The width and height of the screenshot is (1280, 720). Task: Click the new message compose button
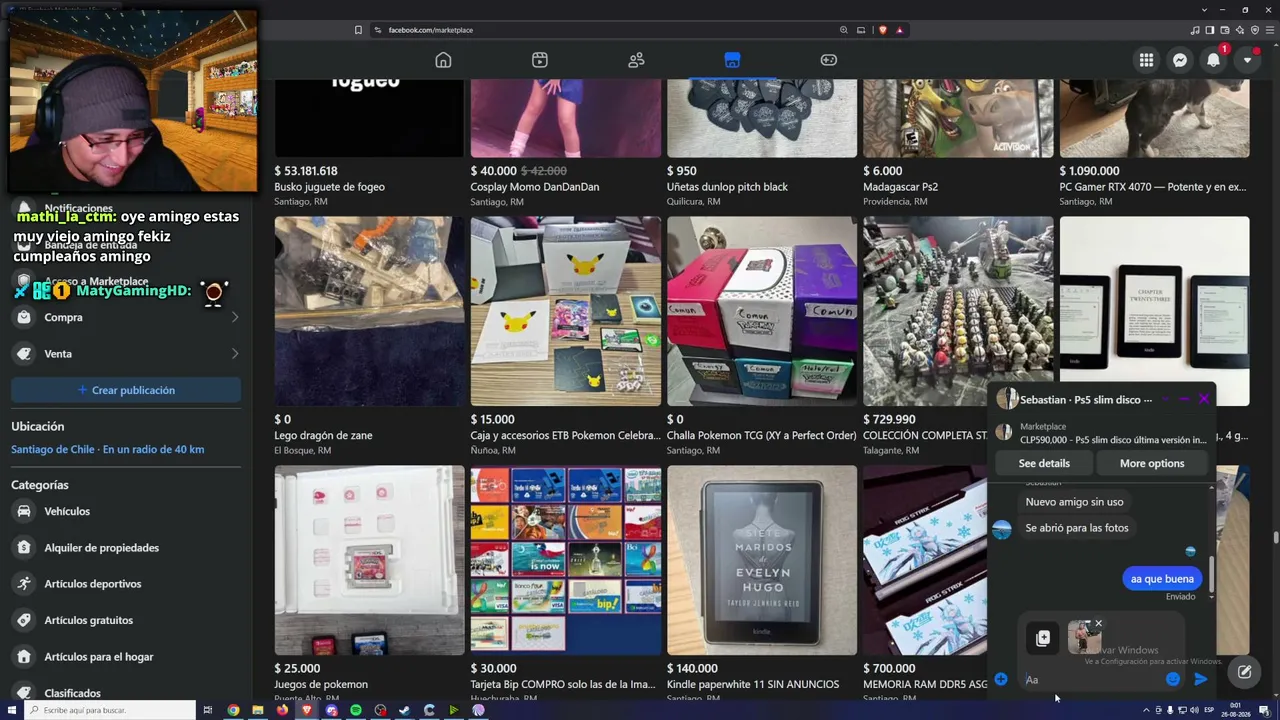coord(1244,673)
